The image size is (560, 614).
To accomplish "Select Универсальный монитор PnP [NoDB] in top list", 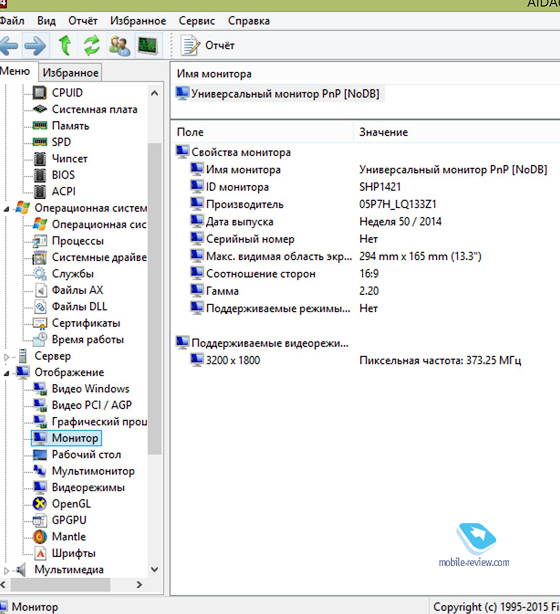I will tap(278, 94).
